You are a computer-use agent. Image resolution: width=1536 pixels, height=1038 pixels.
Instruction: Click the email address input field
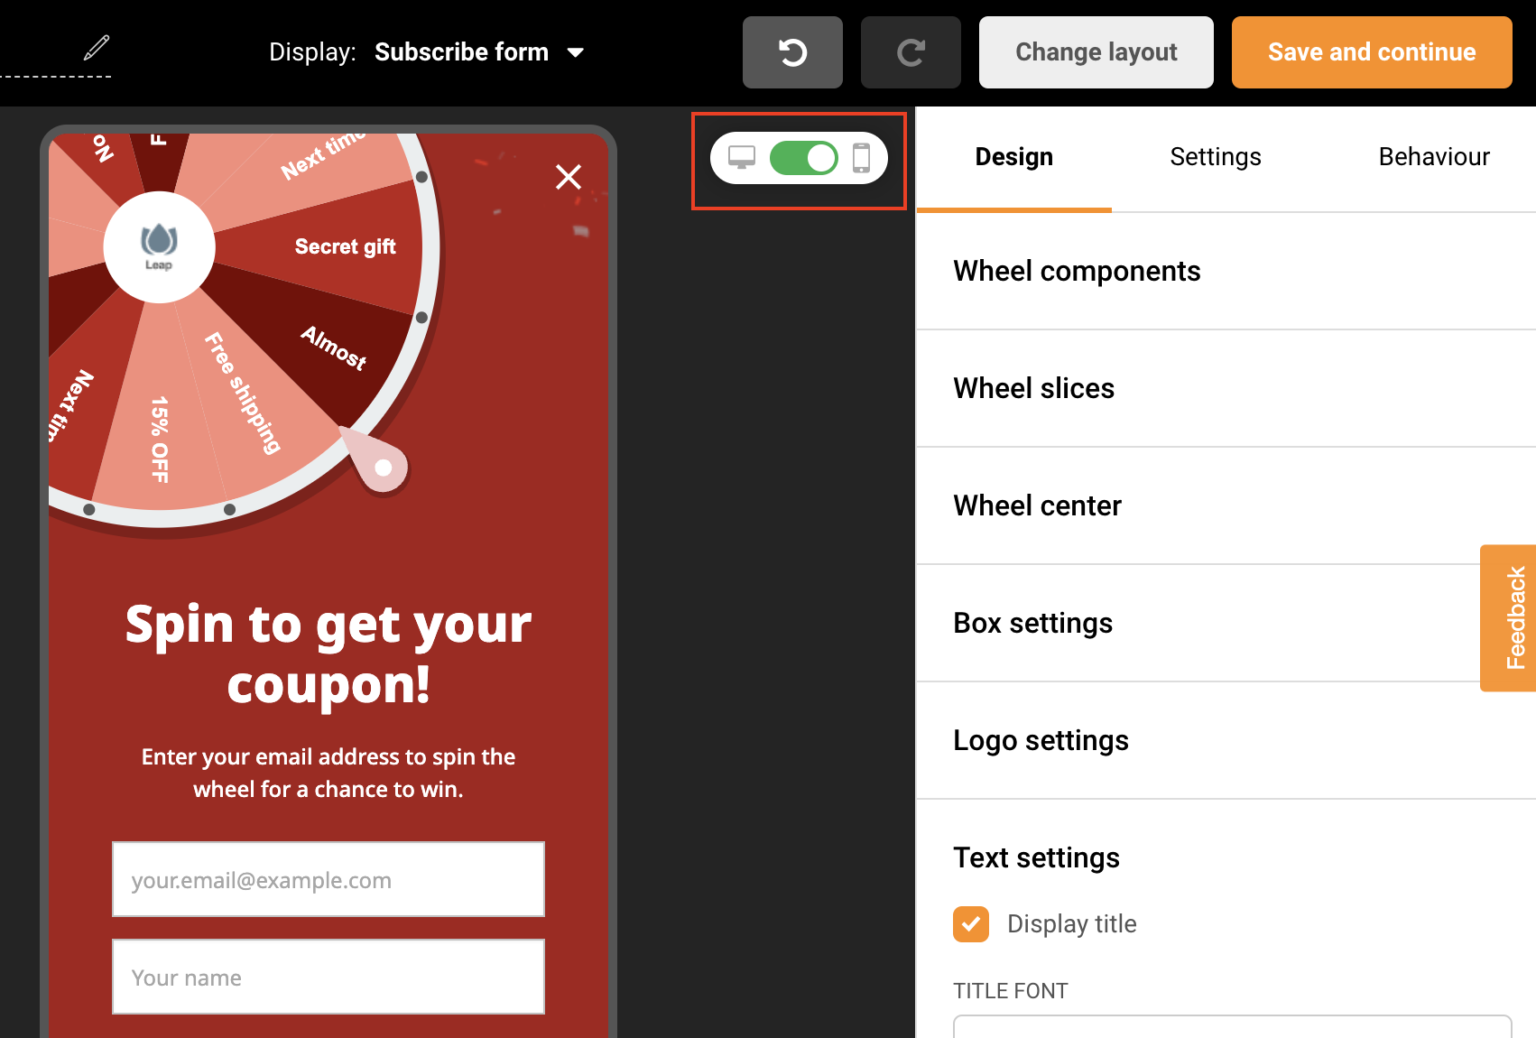click(328, 880)
